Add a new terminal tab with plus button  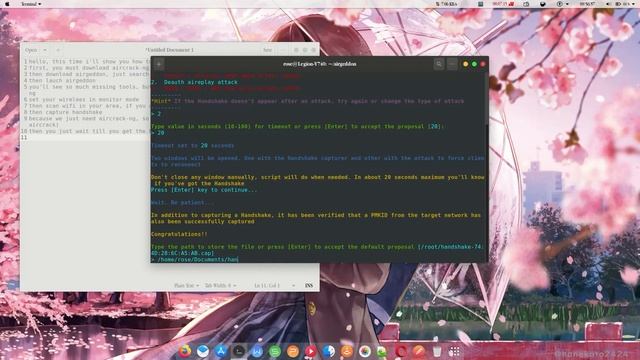pyautogui.click(x=159, y=64)
